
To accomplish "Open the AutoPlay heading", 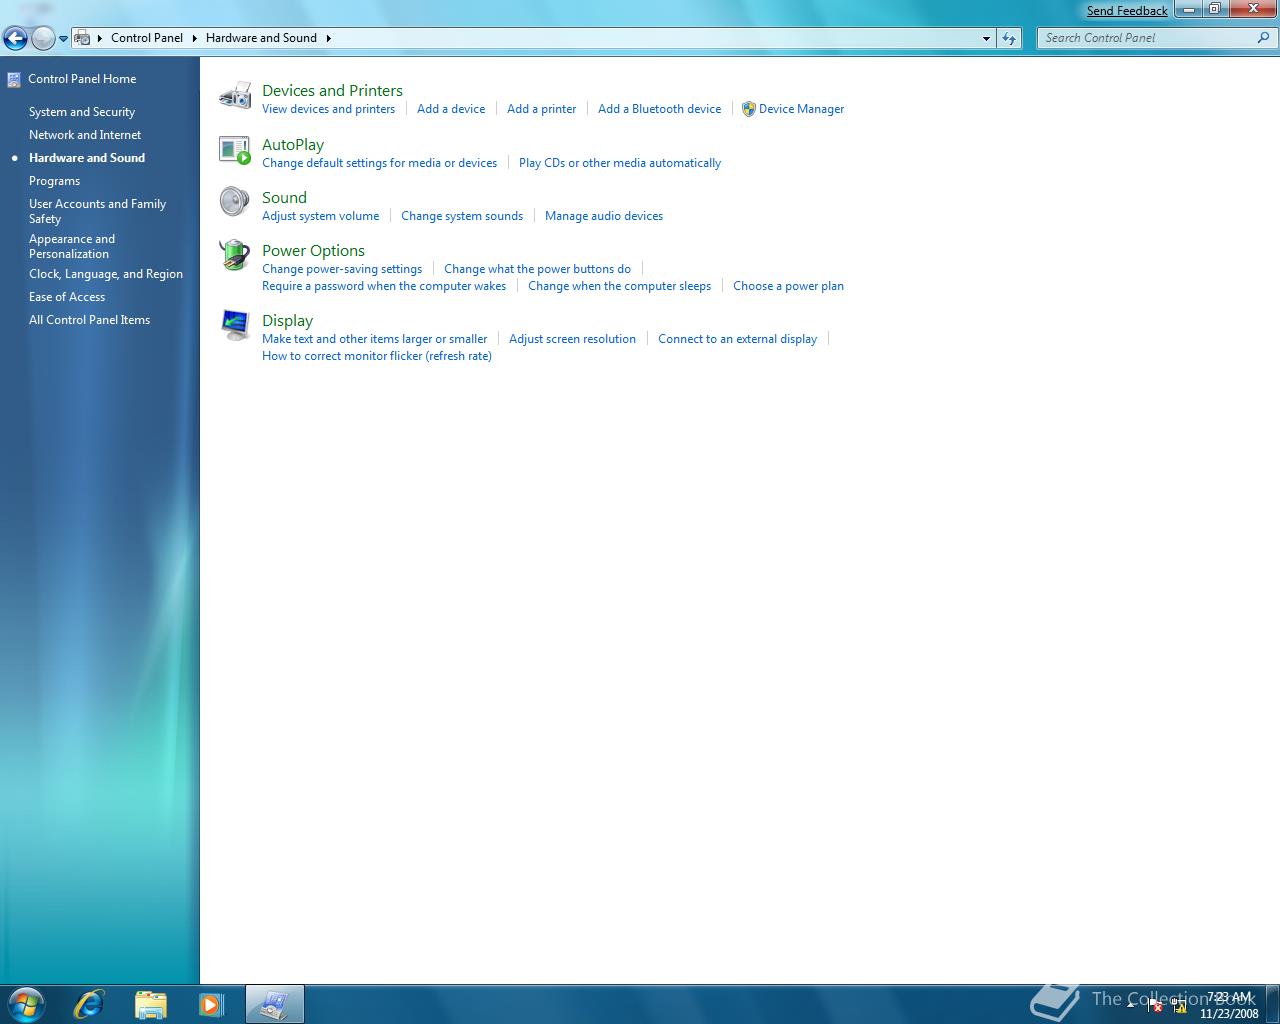I will [x=293, y=144].
